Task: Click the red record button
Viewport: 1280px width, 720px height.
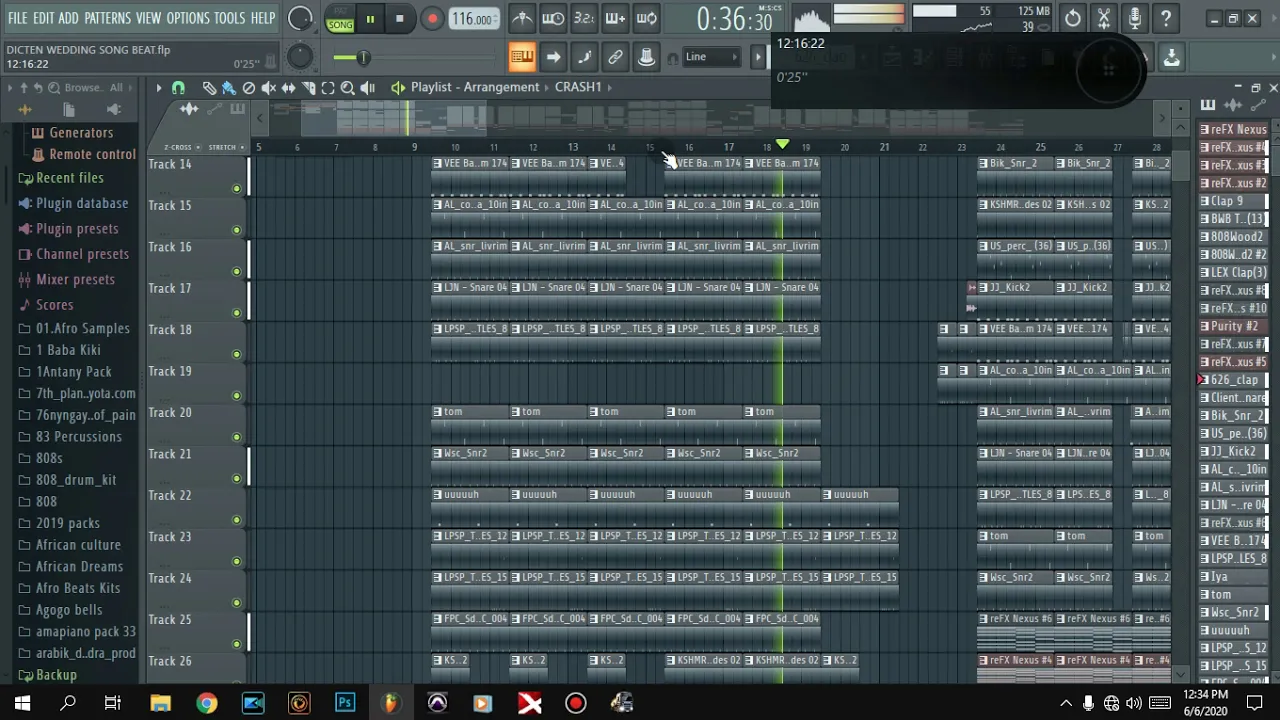Action: click(x=432, y=19)
